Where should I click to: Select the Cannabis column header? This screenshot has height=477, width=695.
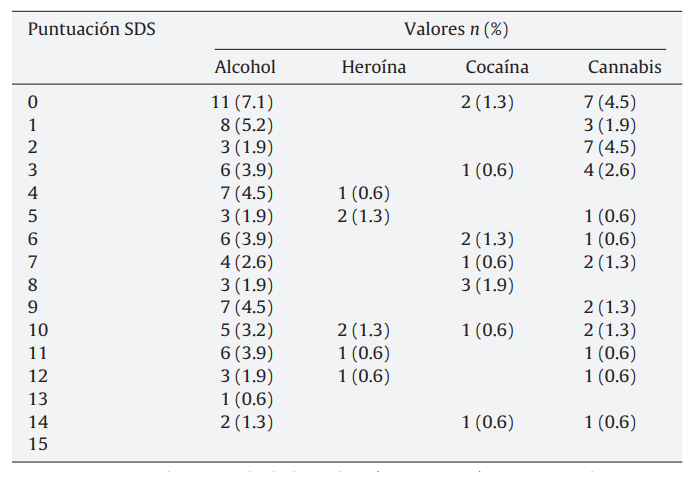pyautogui.click(x=624, y=67)
